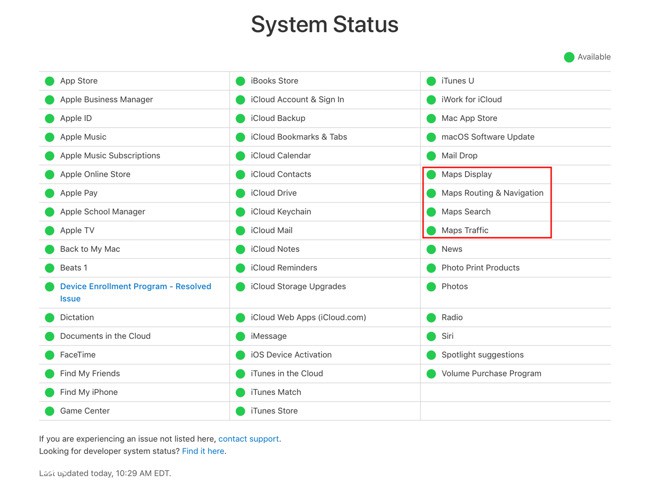Image resolution: width=660 pixels, height=486 pixels.
Task: Click the Find My iPhone entry
Action: point(89,392)
